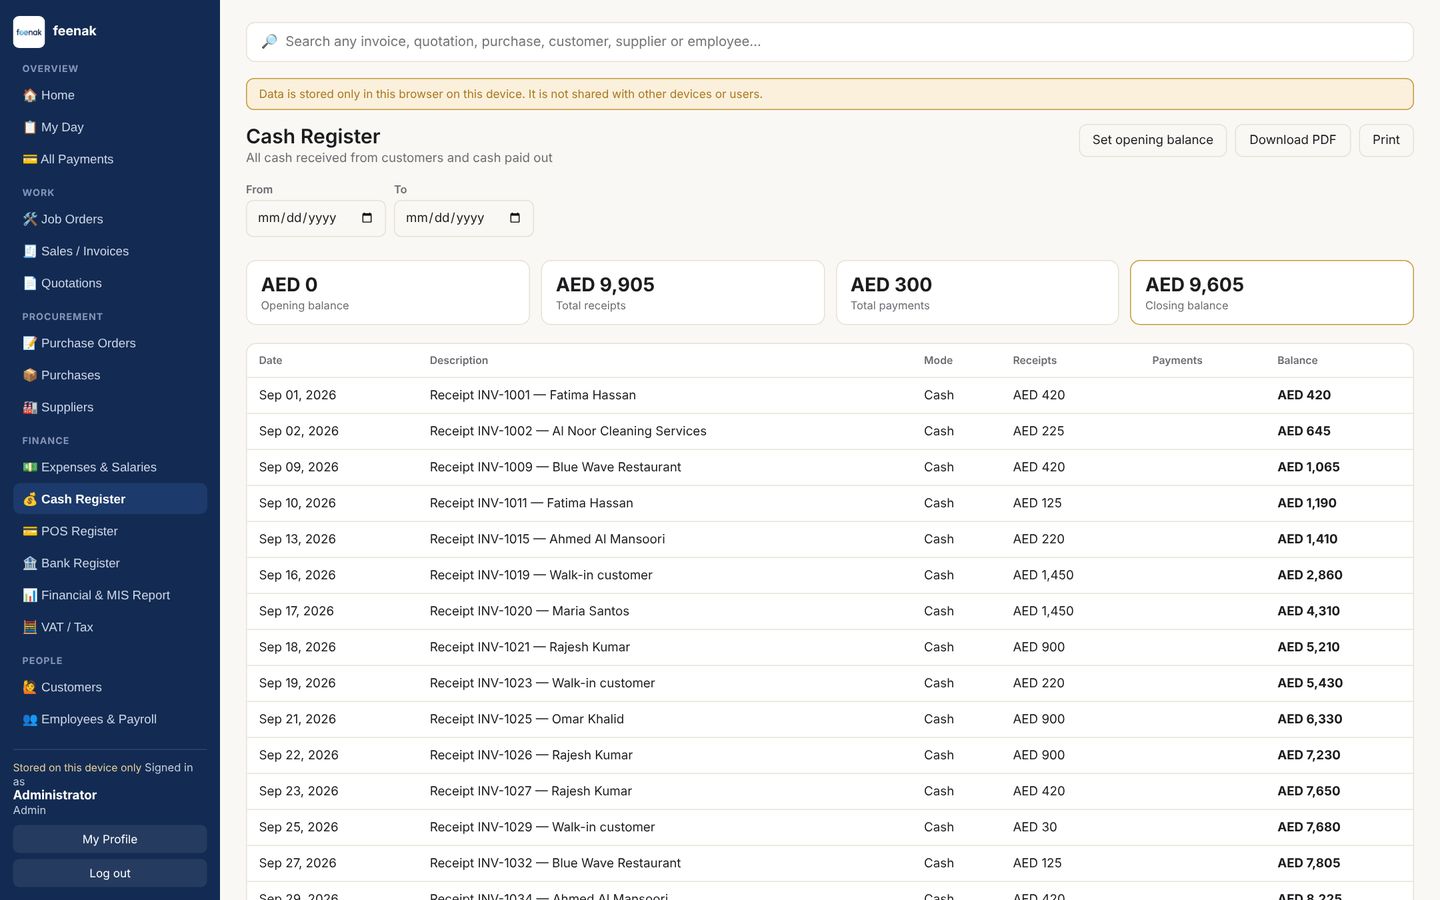Select the Purchases package icon
The width and height of the screenshot is (1440, 900).
30,375
